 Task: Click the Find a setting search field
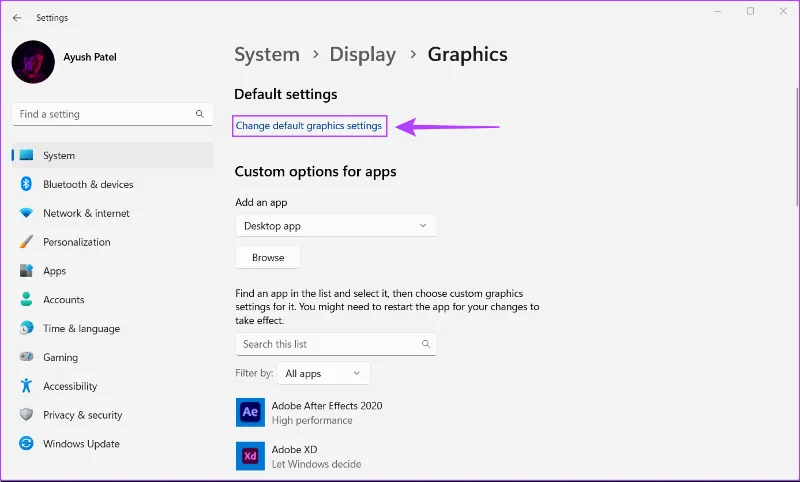click(x=112, y=114)
